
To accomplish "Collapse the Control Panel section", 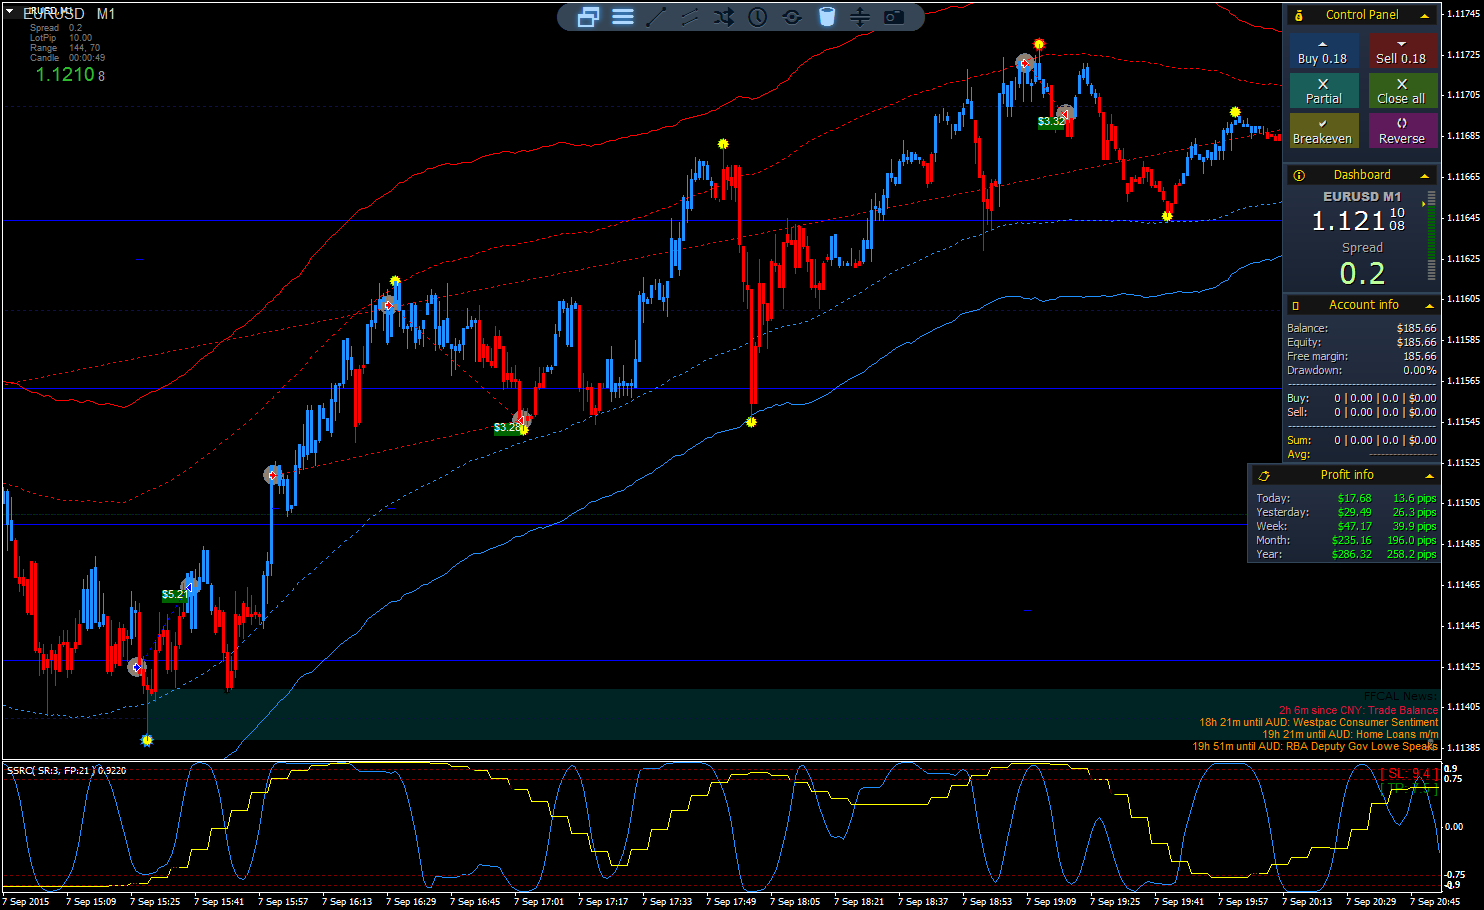I will tap(1425, 15).
